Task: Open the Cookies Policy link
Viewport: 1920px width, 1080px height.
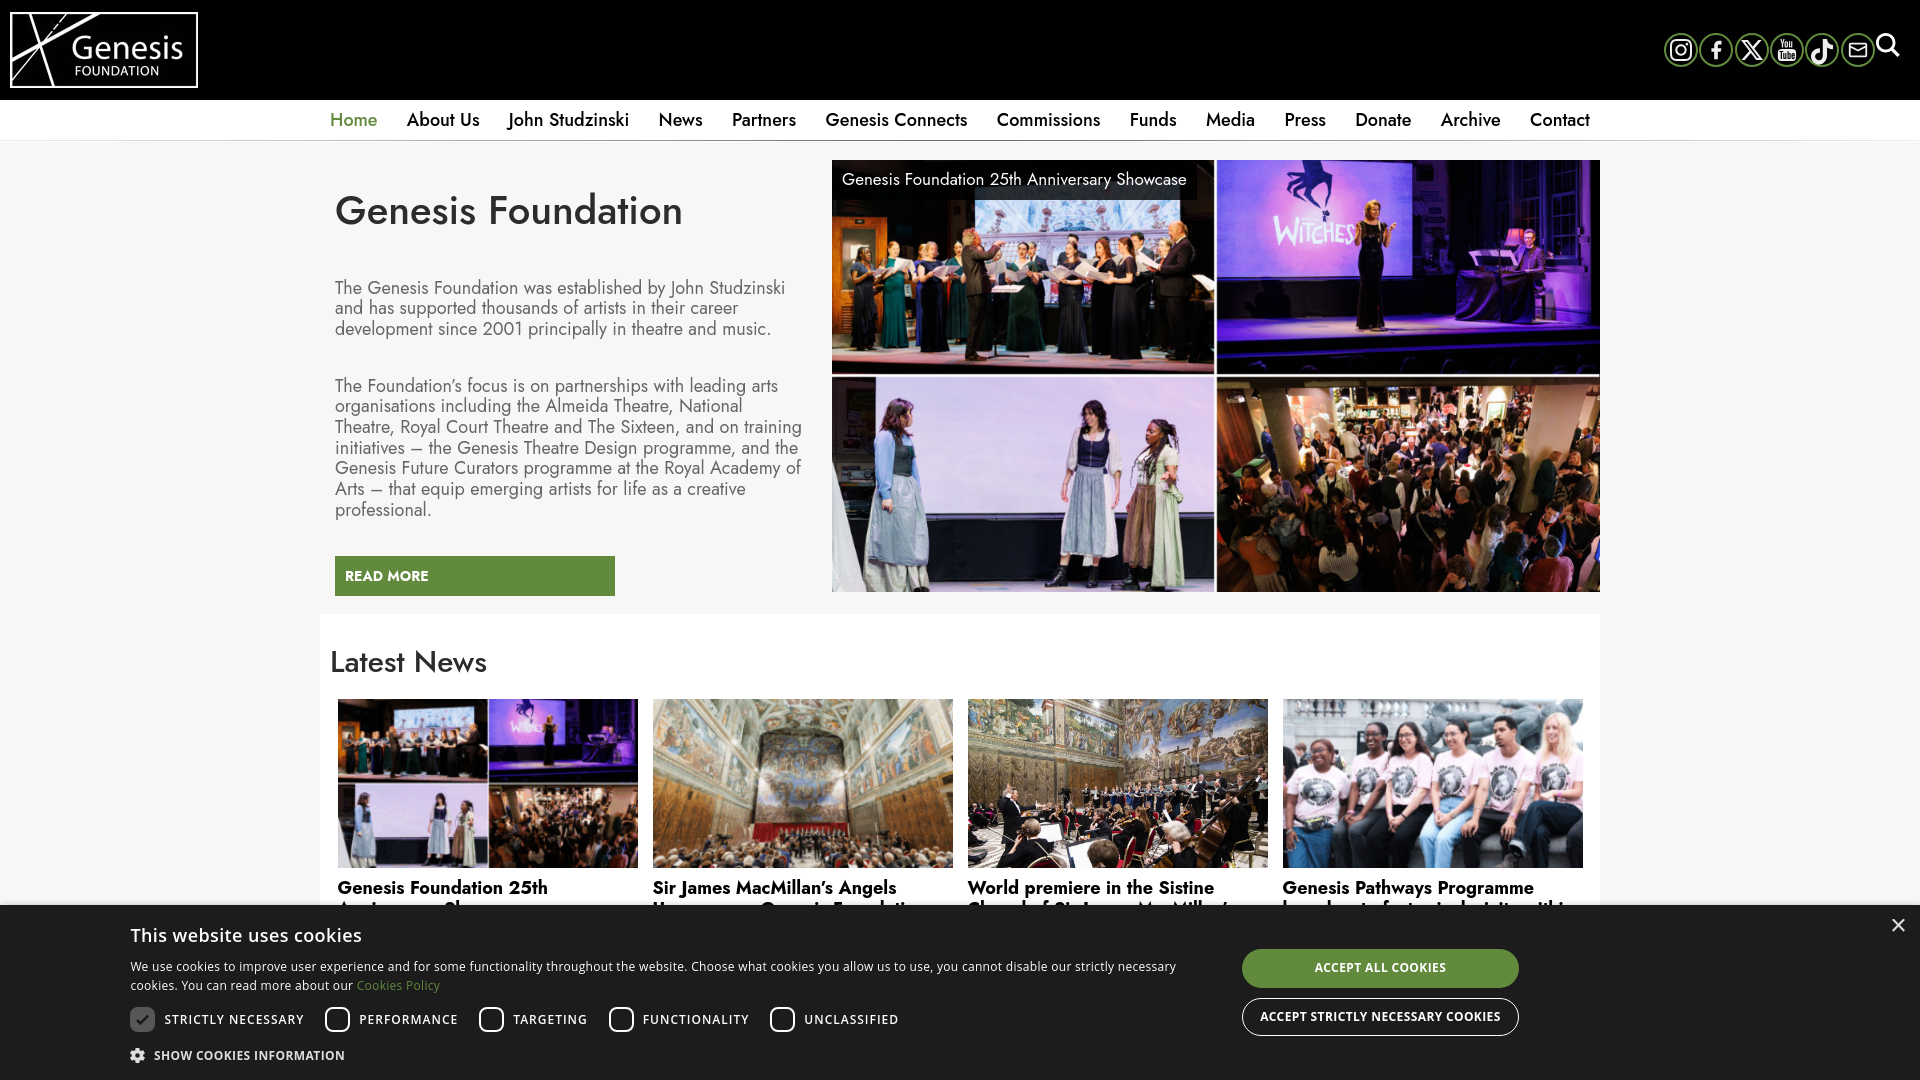Action: (x=398, y=986)
